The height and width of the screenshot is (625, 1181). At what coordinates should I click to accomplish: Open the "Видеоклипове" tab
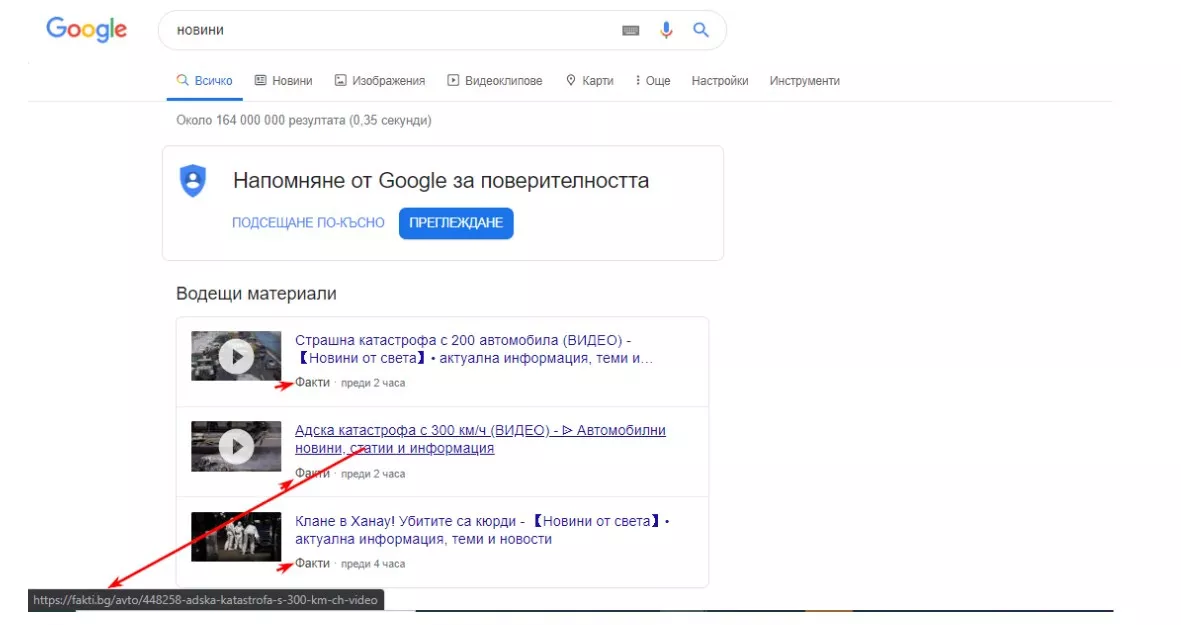coord(495,81)
